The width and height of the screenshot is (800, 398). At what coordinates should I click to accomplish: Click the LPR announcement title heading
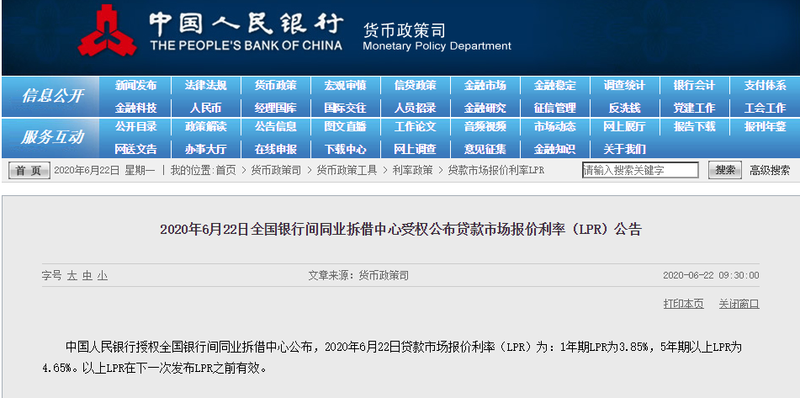pyautogui.click(x=401, y=230)
